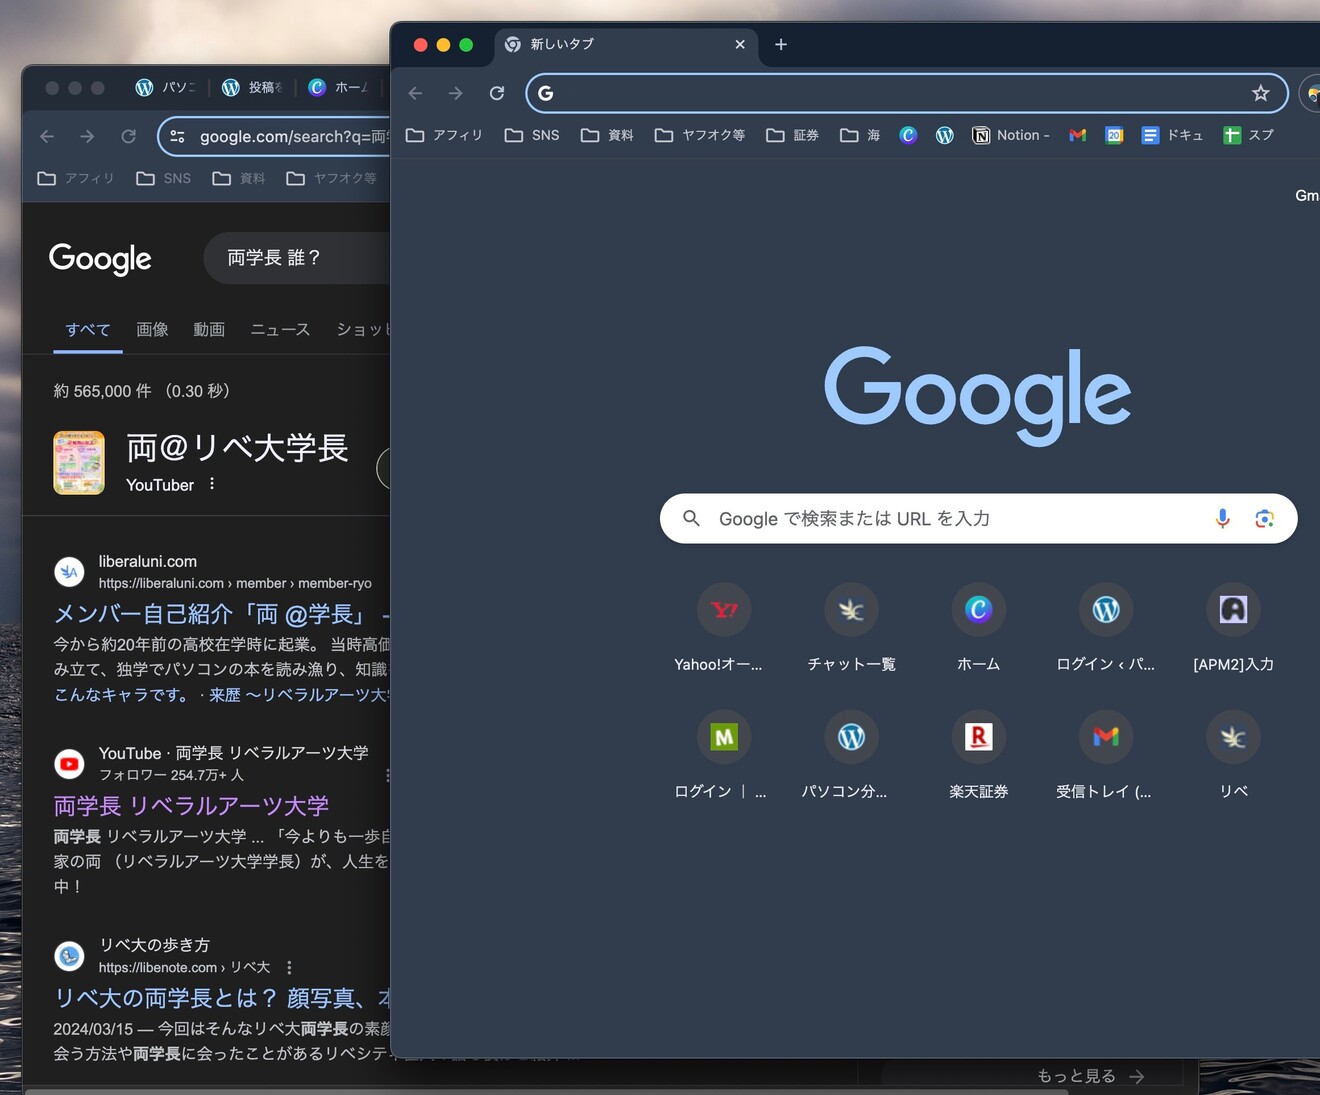Open the 両@リベ大学長 profile thumbnail
Screen dimensions: 1320x1095
(x=79, y=463)
